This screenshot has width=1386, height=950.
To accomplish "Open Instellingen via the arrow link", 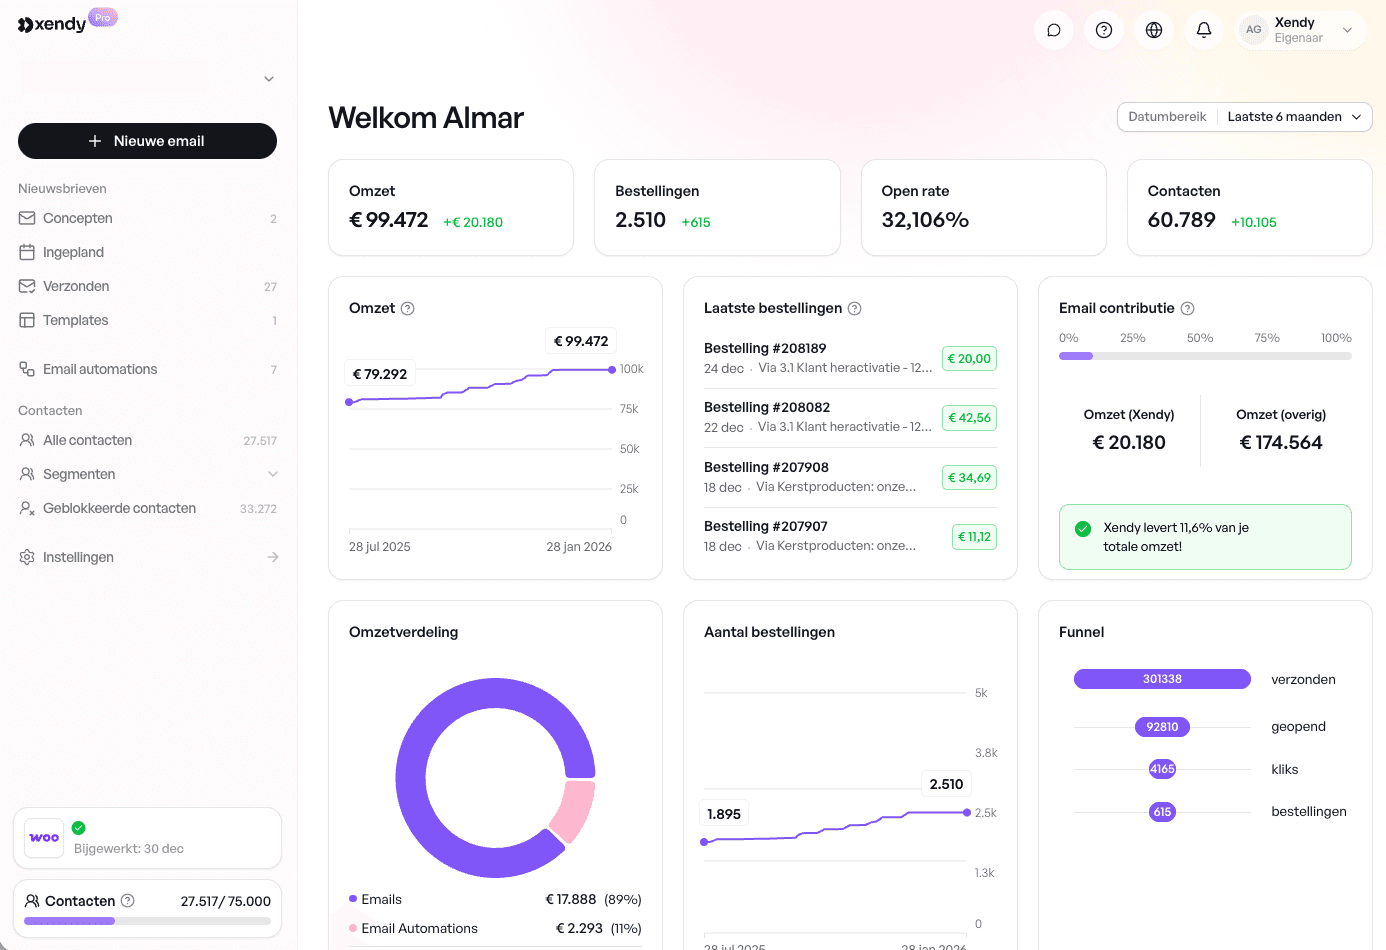I will click(272, 557).
